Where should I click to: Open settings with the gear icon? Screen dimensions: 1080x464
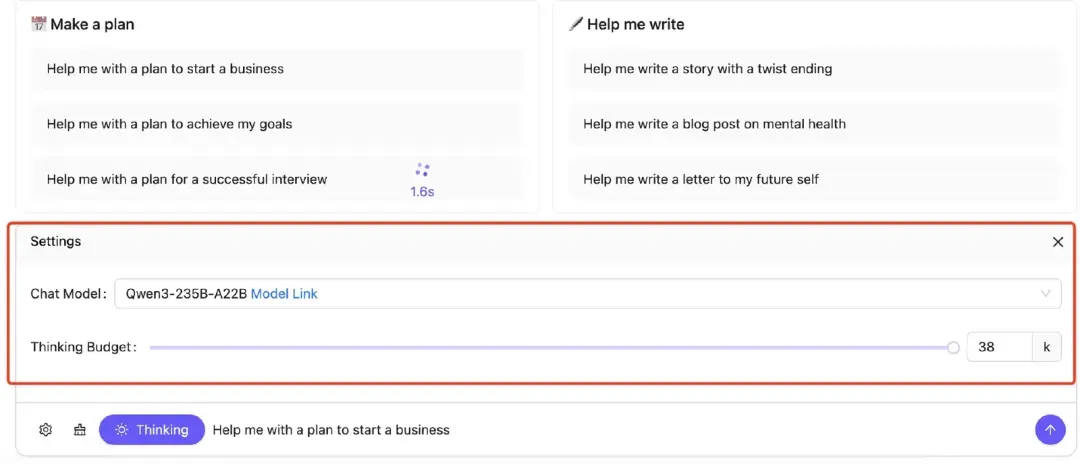pyautogui.click(x=45, y=430)
